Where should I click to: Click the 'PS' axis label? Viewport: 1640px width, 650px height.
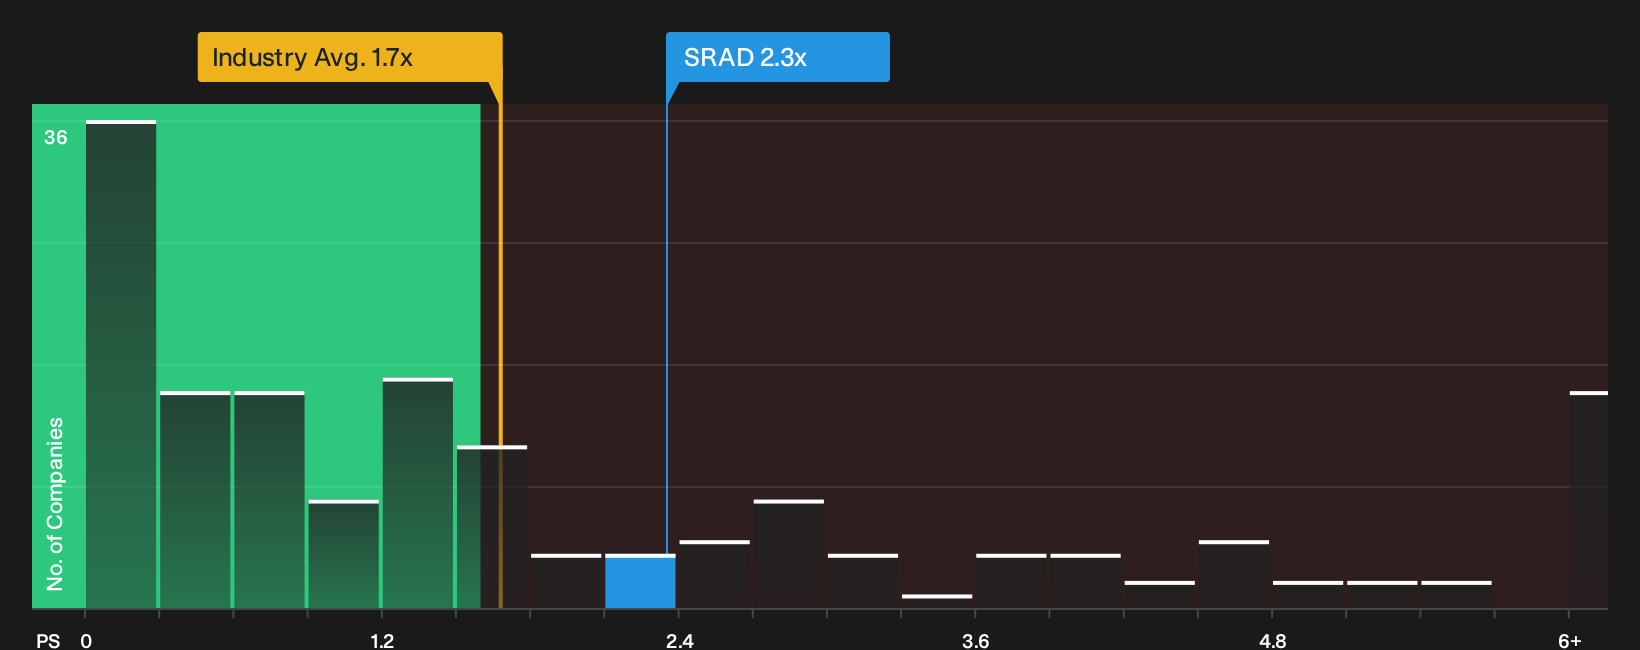pyautogui.click(x=48, y=641)
